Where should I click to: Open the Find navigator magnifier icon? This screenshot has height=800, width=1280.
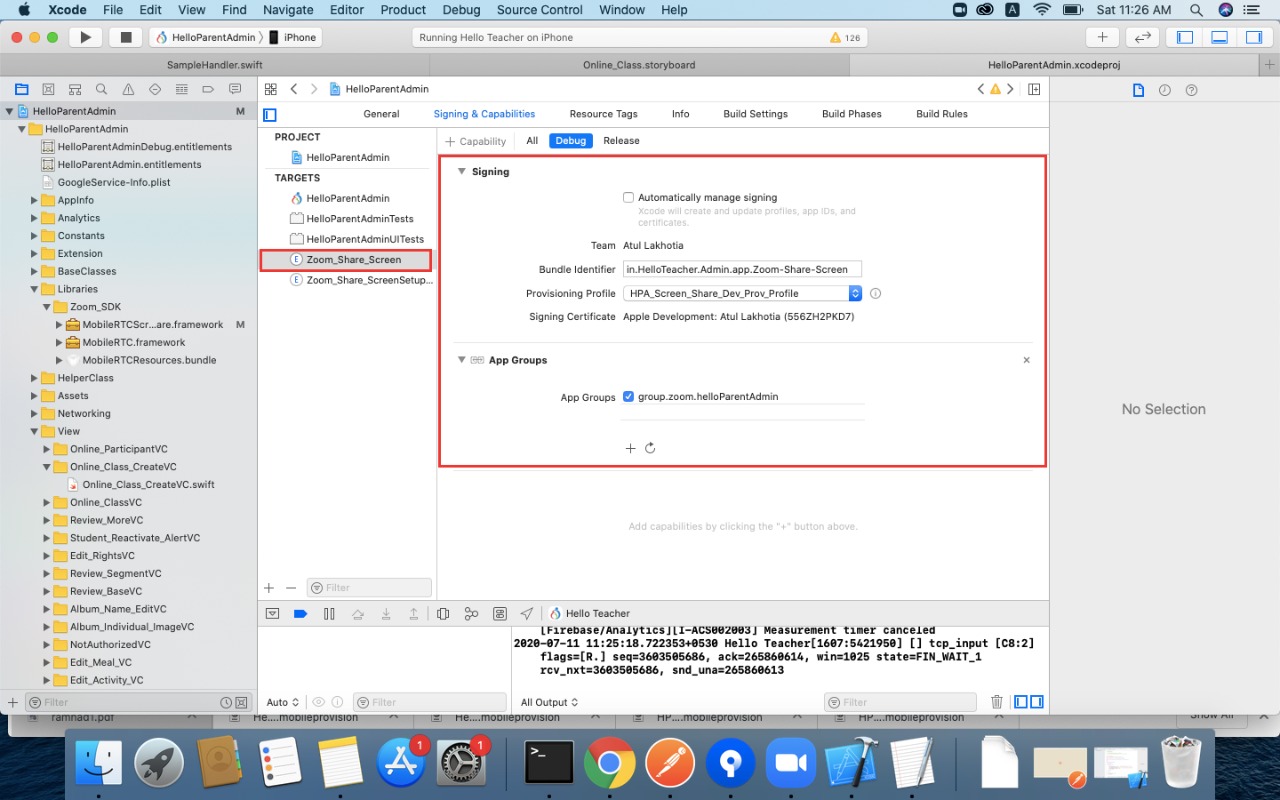[102, 89]
